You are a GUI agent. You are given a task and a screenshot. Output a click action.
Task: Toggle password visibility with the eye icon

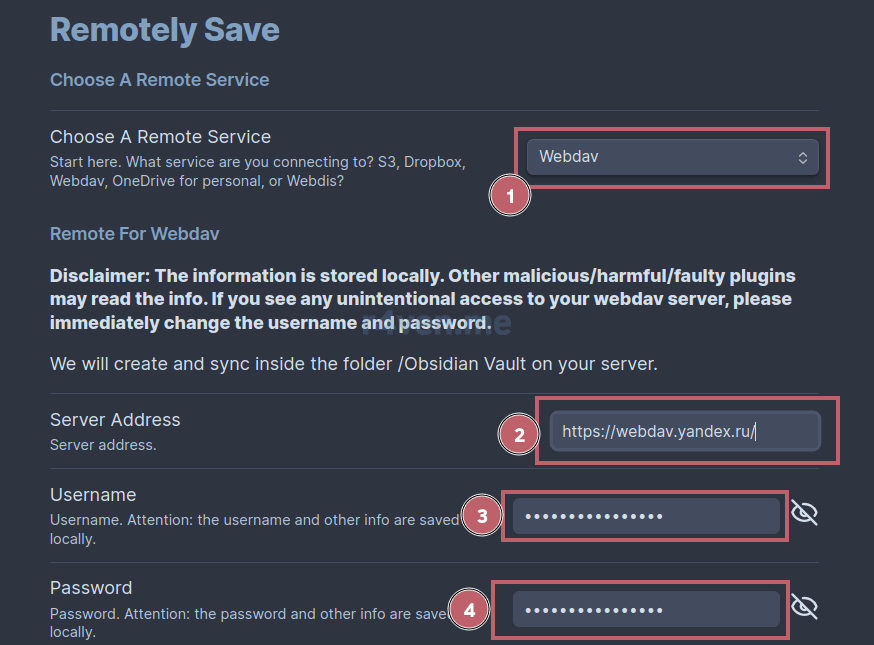tap(804, 606)
